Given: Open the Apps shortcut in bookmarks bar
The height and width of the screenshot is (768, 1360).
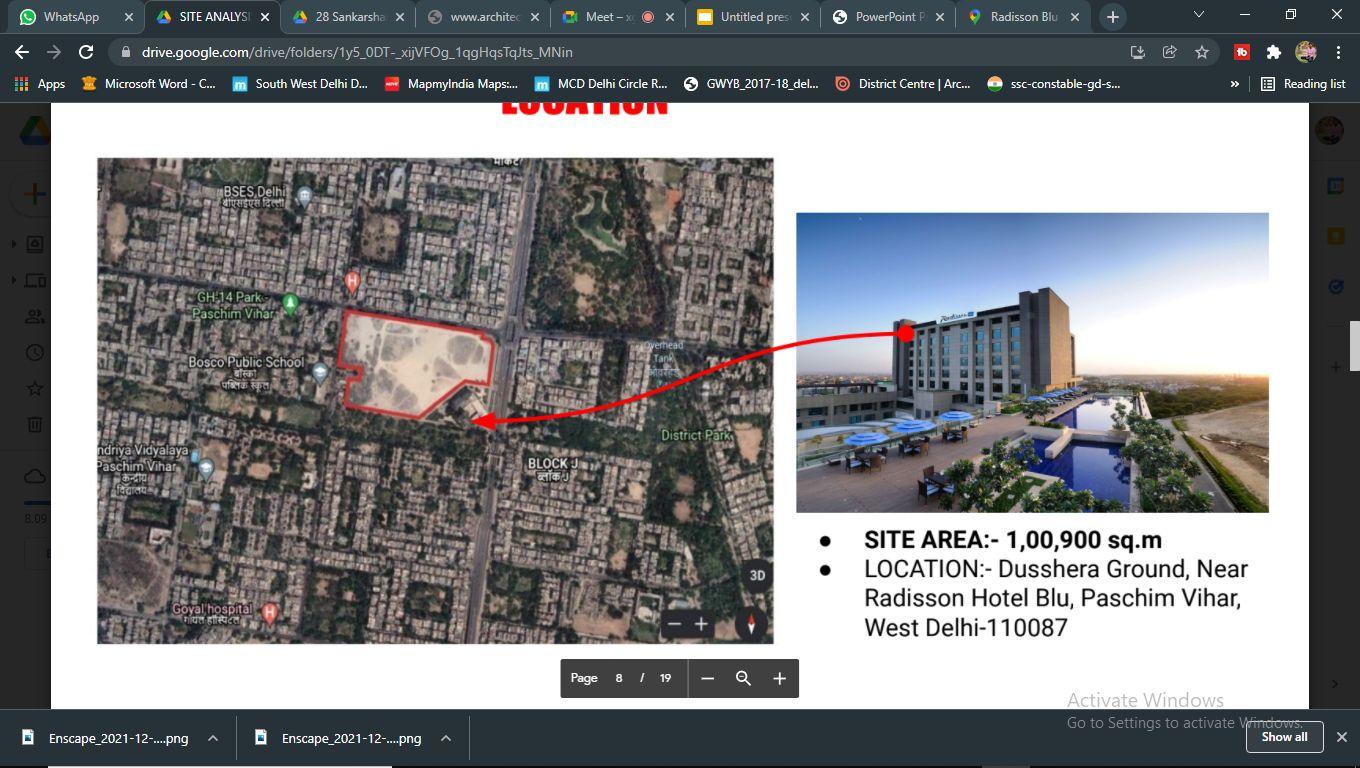Looking at the screenshot, I should (41, 84).
